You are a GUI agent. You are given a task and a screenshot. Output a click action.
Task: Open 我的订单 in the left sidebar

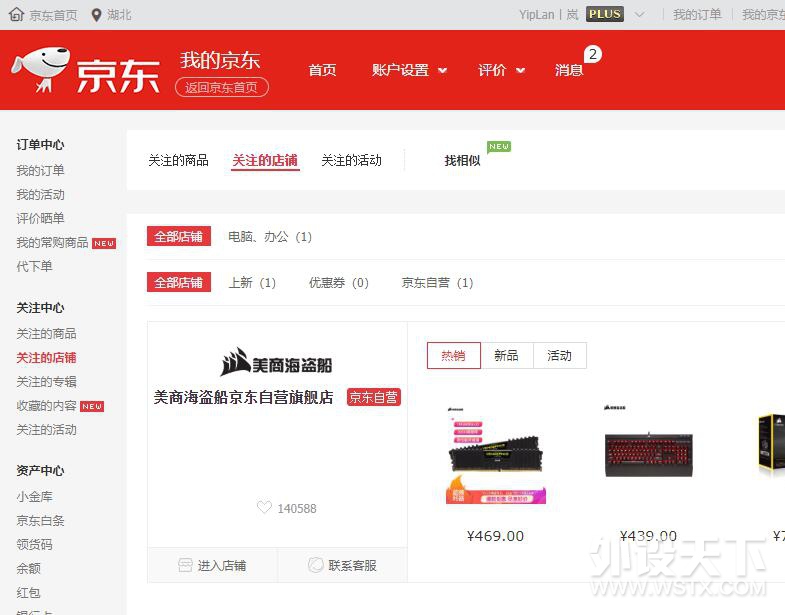pyautogui.click(x=40, y=170)
